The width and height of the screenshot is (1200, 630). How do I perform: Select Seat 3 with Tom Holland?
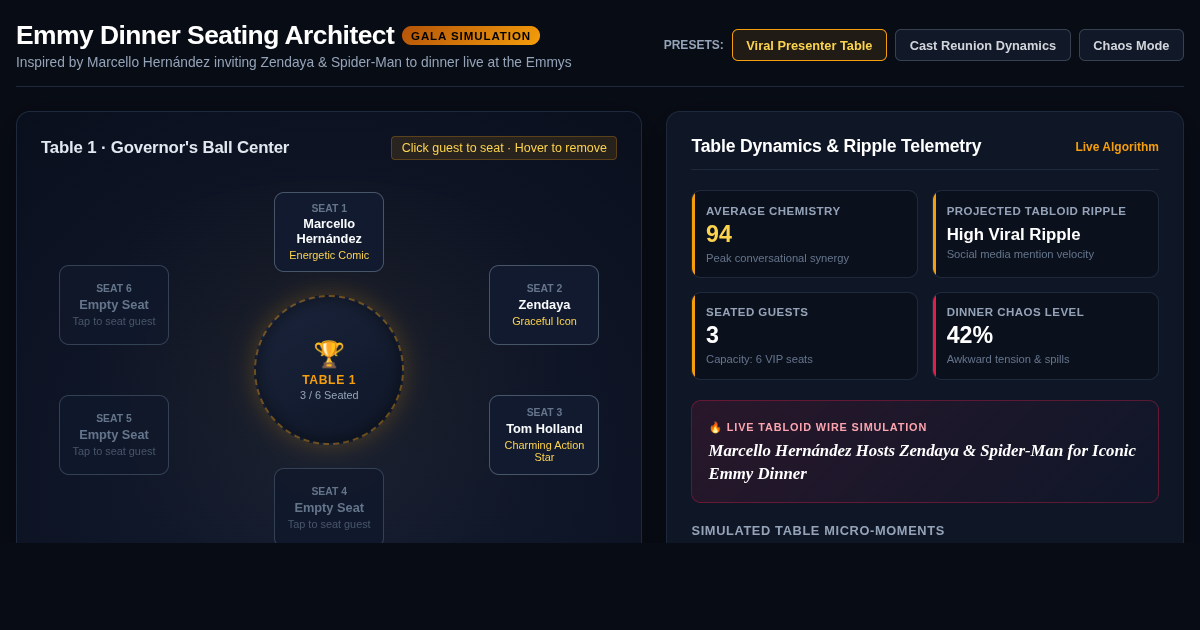tap(544, 435)
